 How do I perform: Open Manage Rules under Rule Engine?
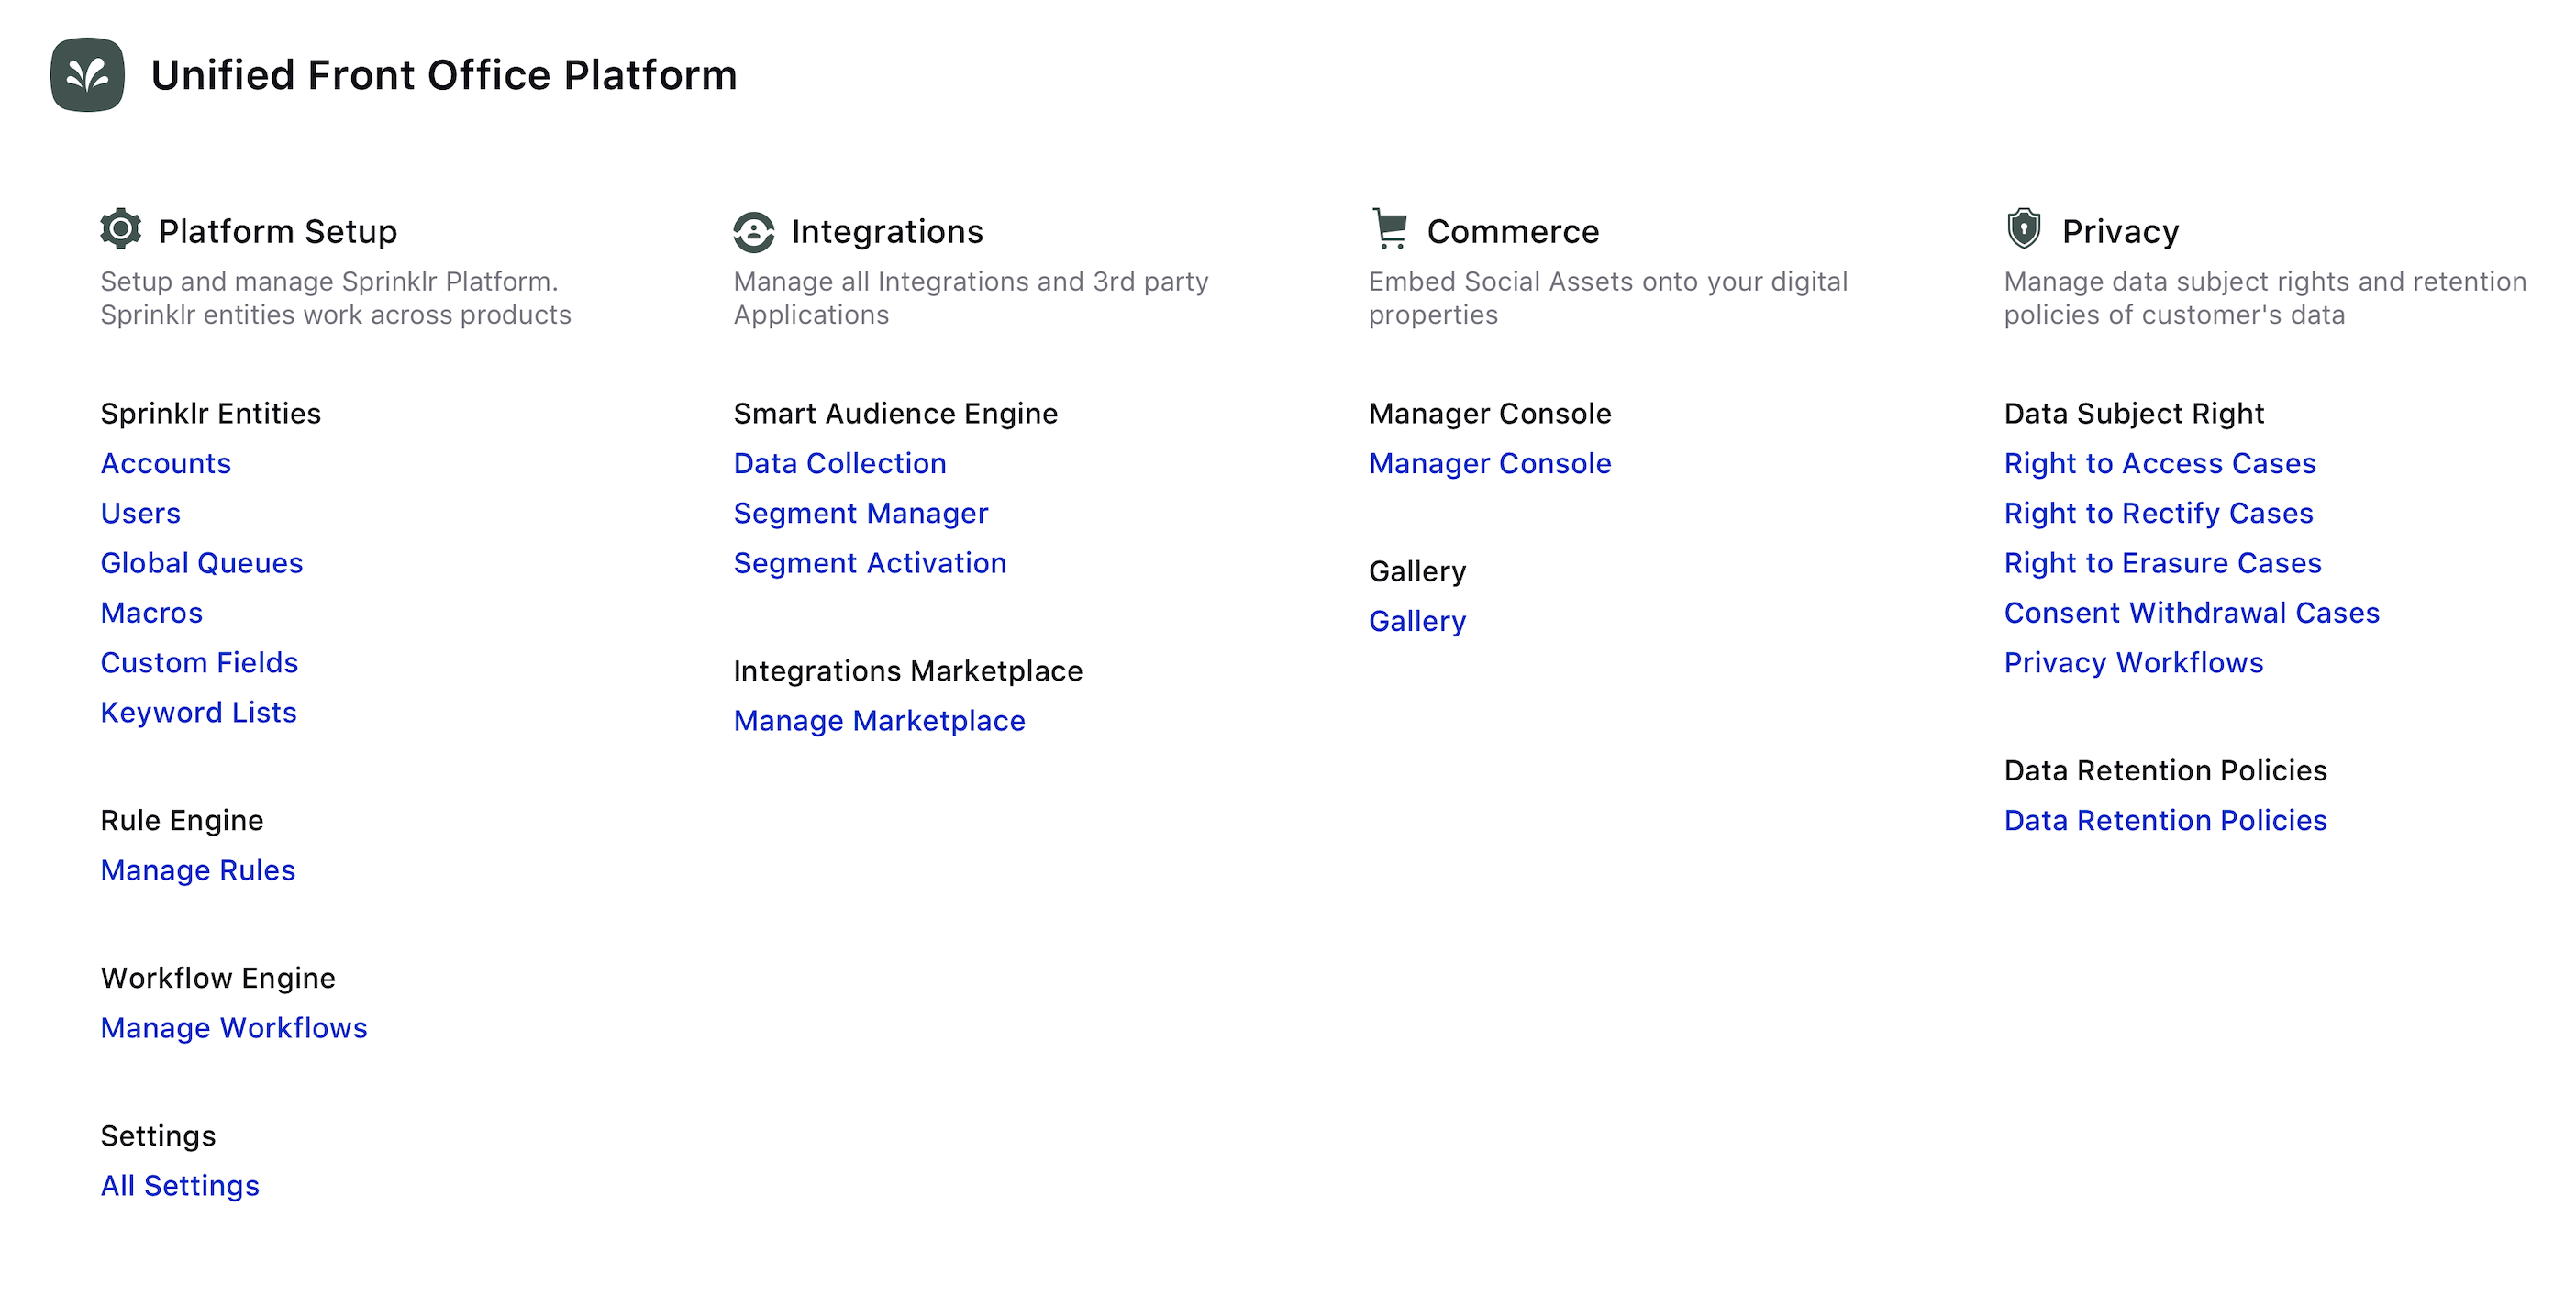197,870
